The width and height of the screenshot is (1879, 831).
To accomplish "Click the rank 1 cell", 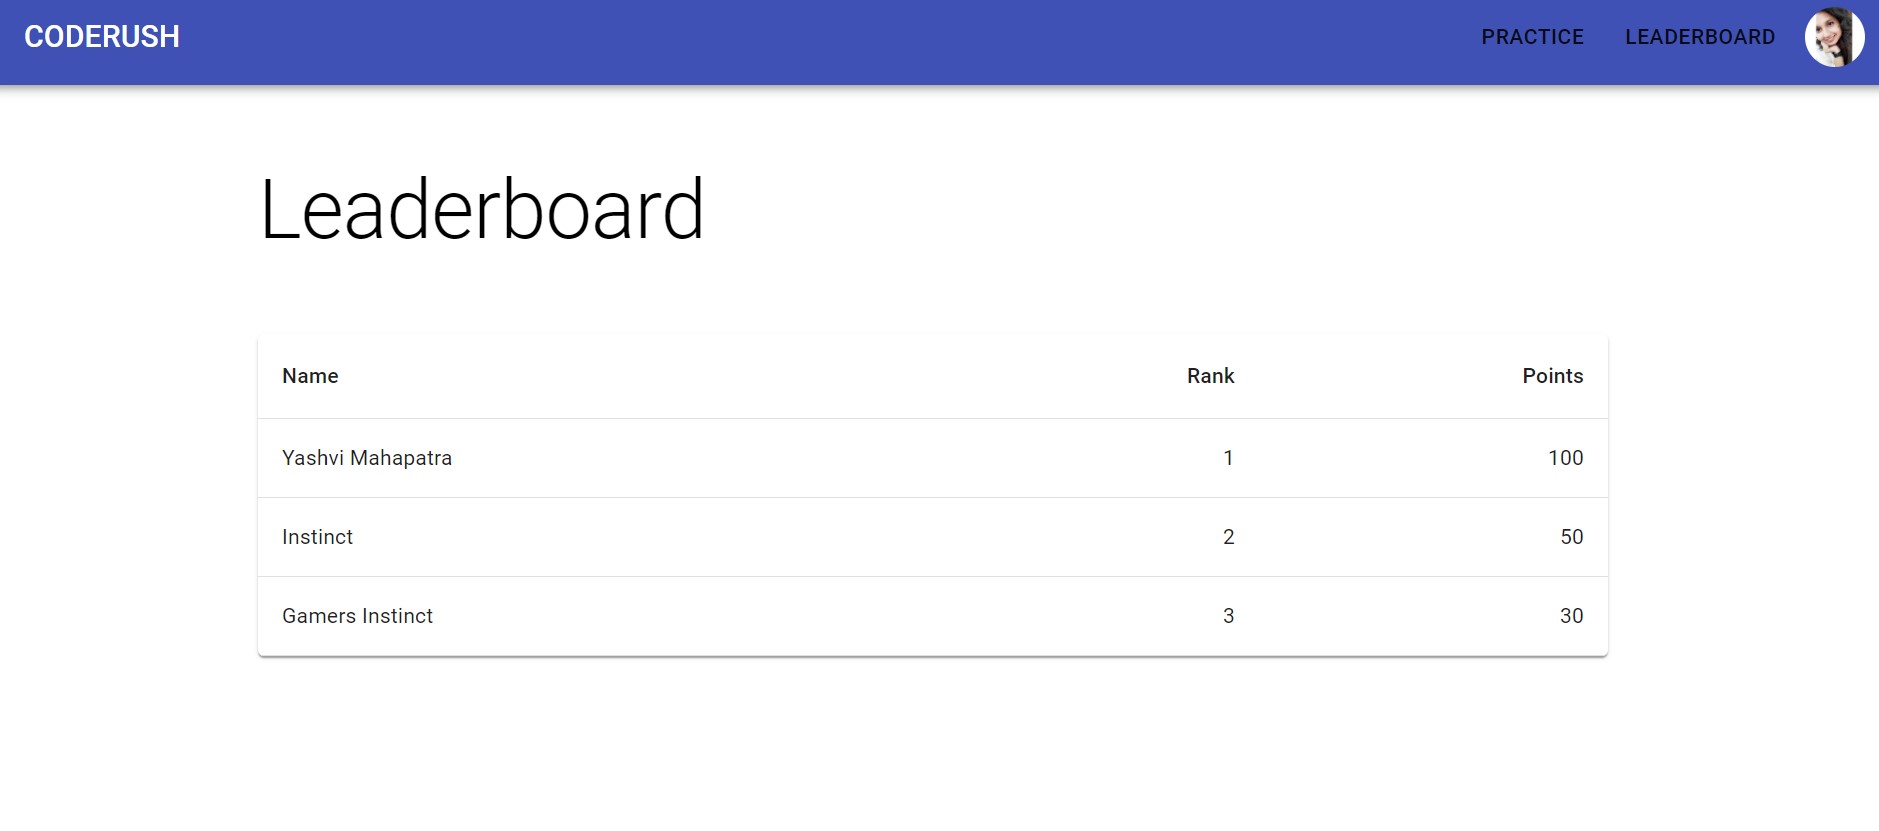I will (x=1228, y=458).
